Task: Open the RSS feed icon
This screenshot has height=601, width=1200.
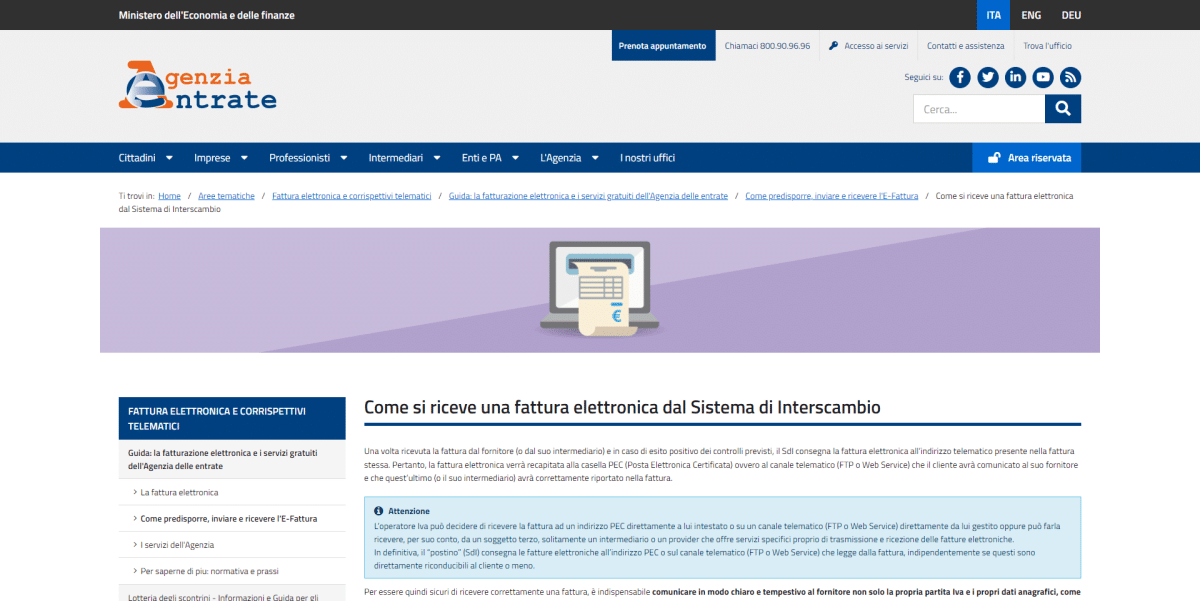Action: [x=1071, y=77]
